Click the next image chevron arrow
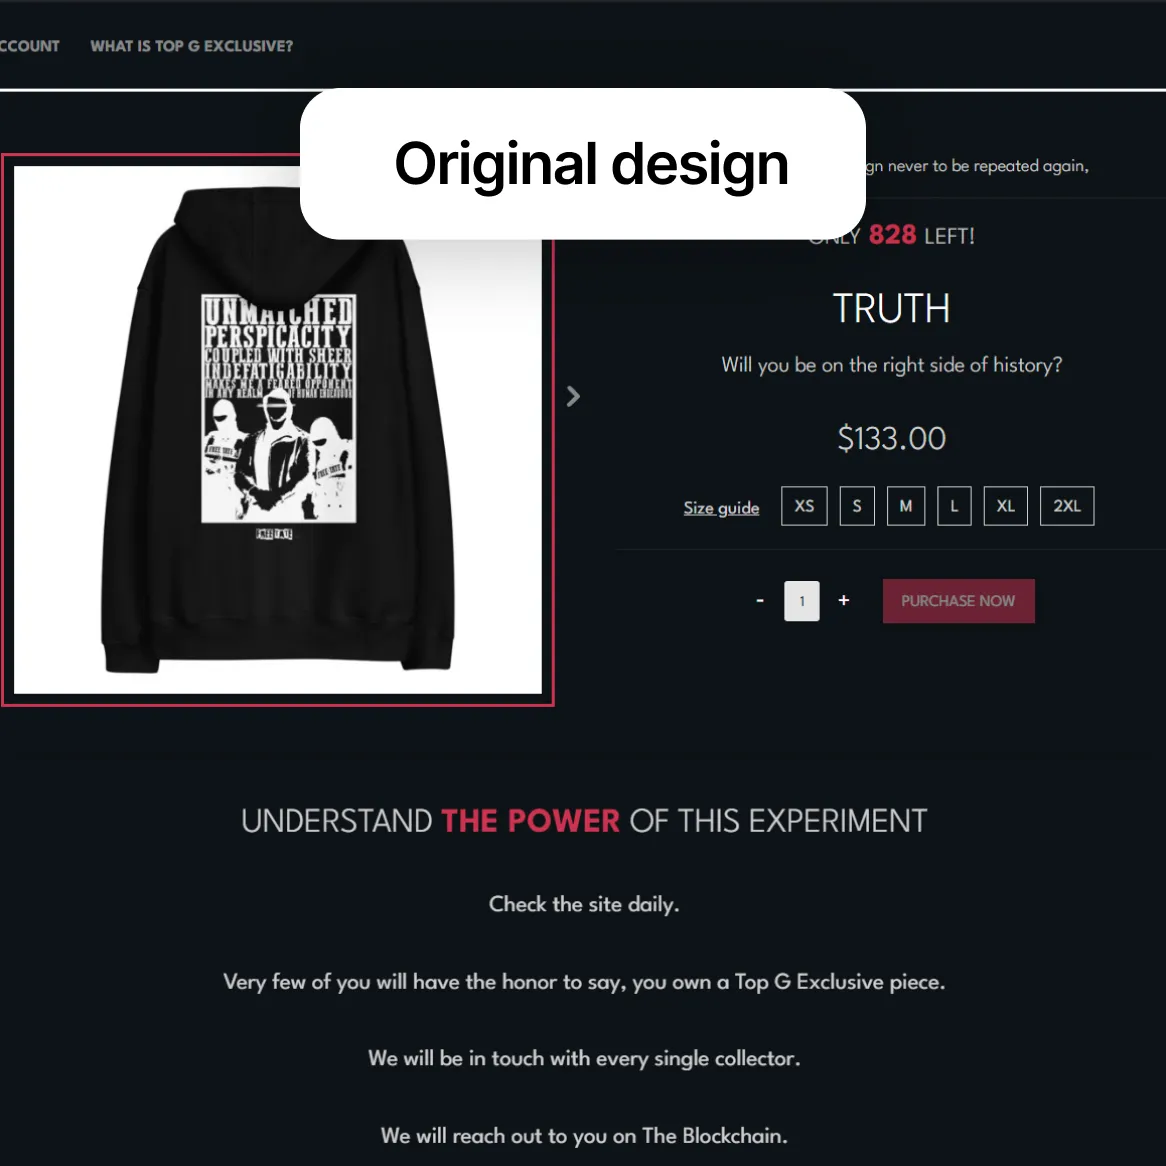Image resolution: width=1166 pixels, height=1166 pixels. (573, 396)
